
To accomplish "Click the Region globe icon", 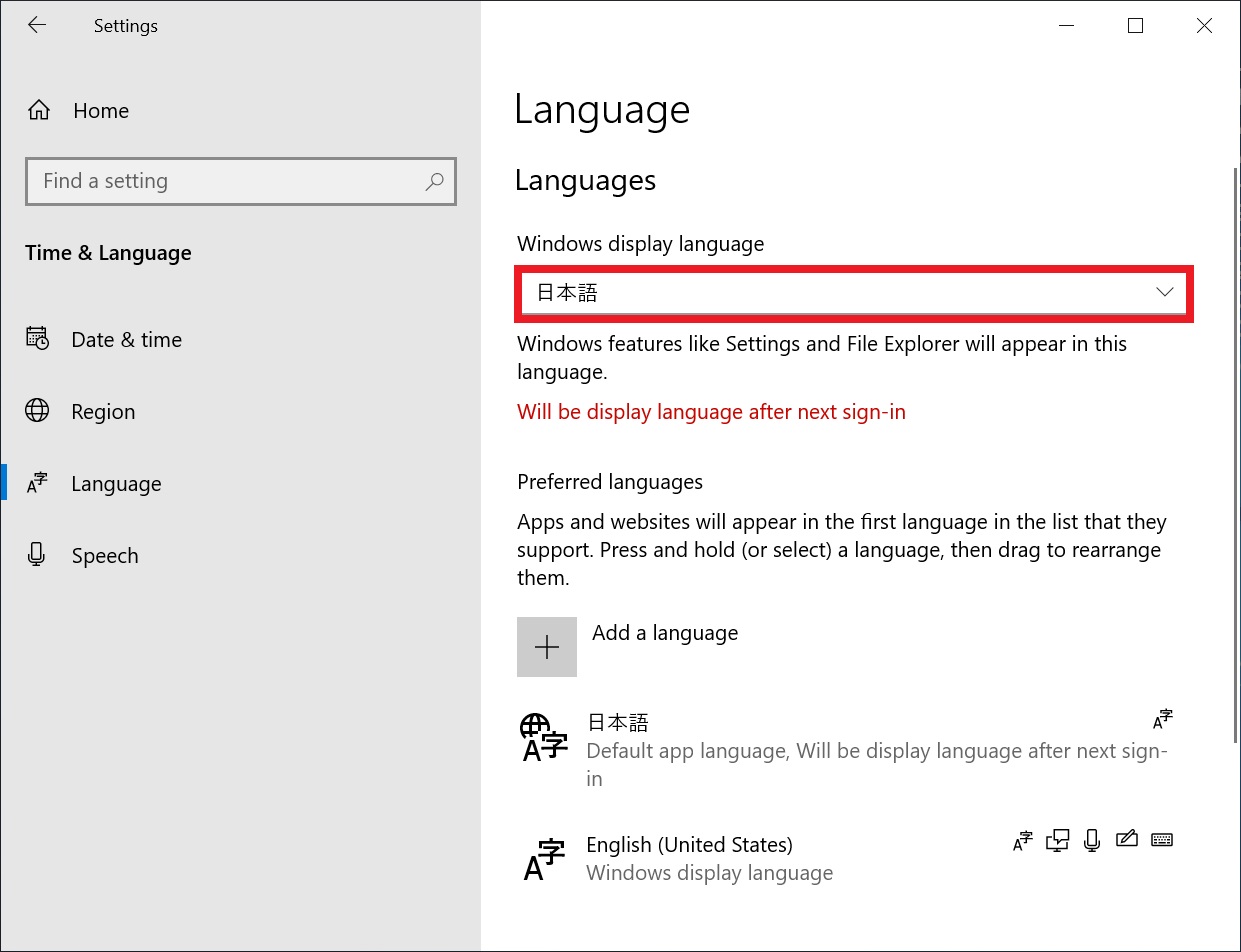I will point(37,411).
